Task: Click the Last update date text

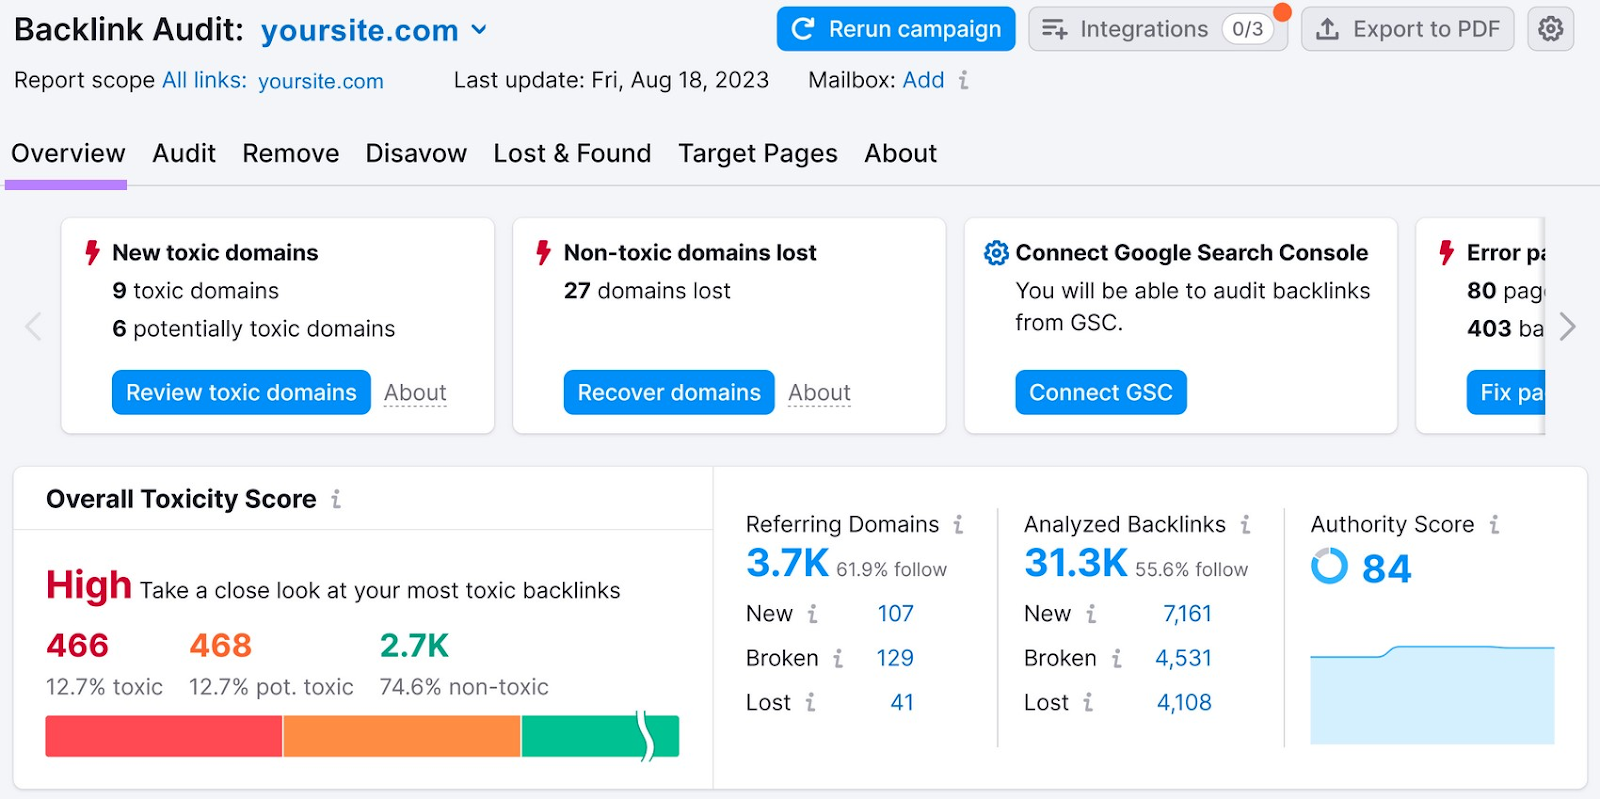Action: coord(611,80)
